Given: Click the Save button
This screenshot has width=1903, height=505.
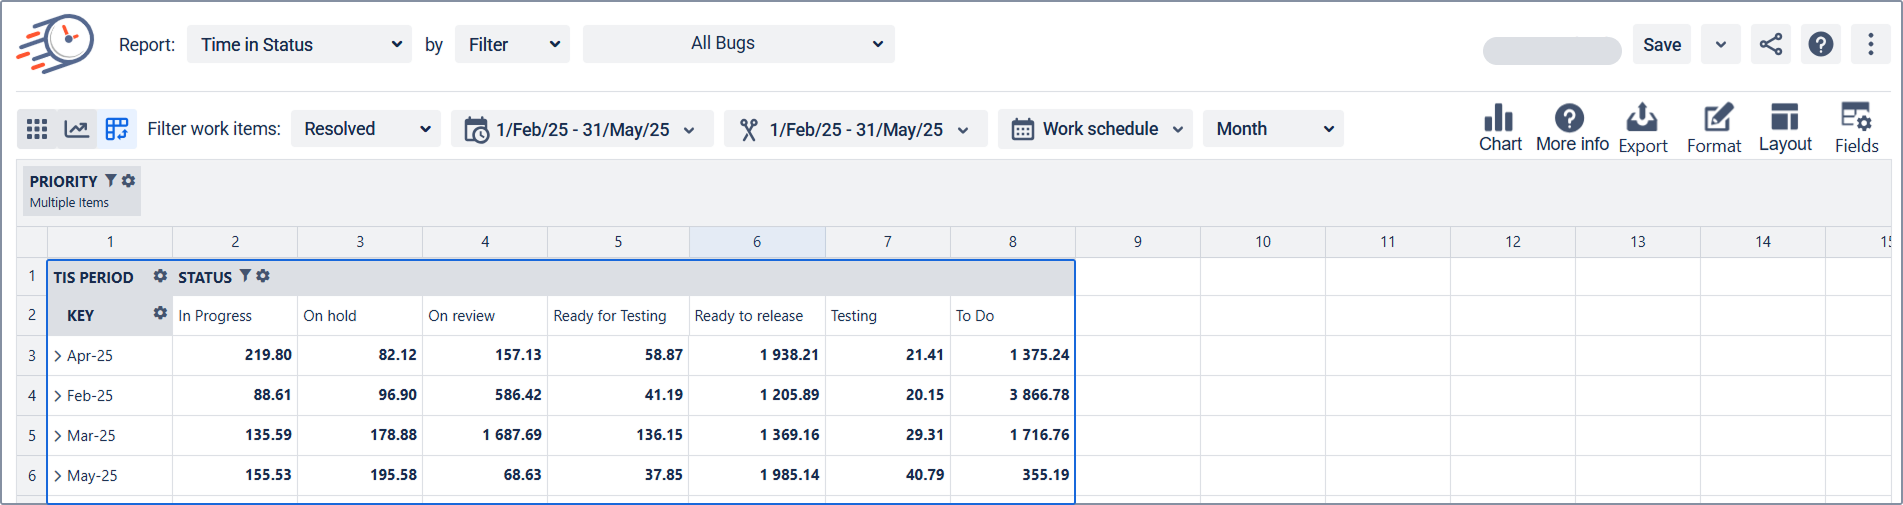Looking at the screenshot, I should [1661, 45].
